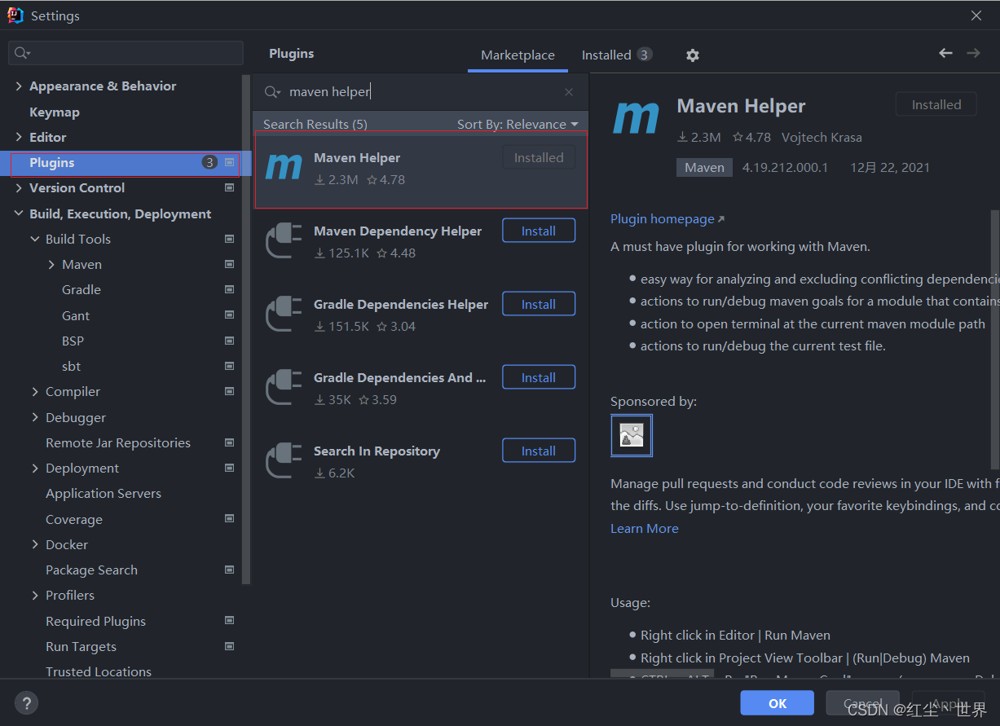Click the Gradle Dependencies Helper plug icon
This screenshot has height=726, width=1000.
point(283,314)
